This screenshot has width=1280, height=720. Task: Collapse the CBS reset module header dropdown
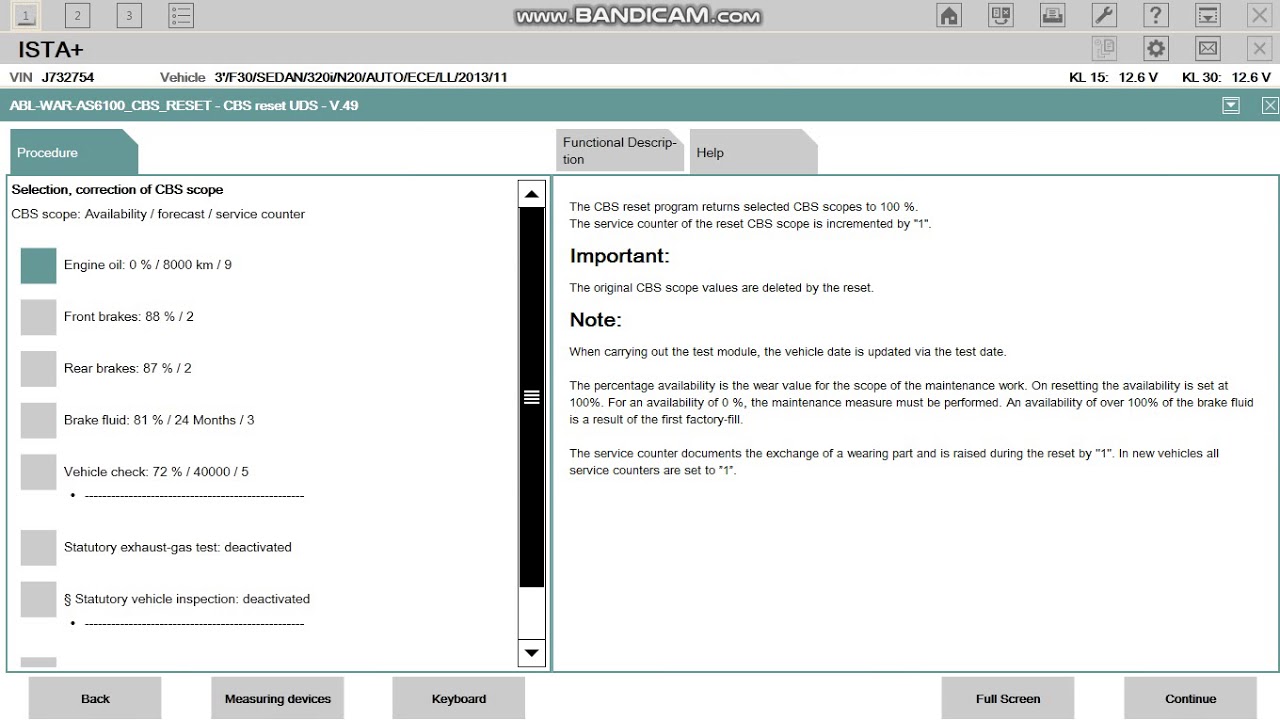click(1231, 105)
